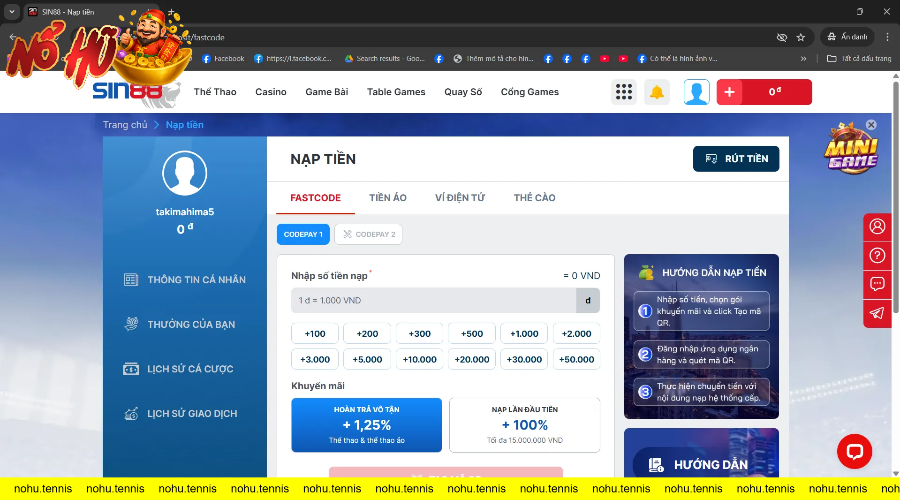900x500 pixels.
Task: Open the apps grid menu icon
Action: click(x=624, y=92)
